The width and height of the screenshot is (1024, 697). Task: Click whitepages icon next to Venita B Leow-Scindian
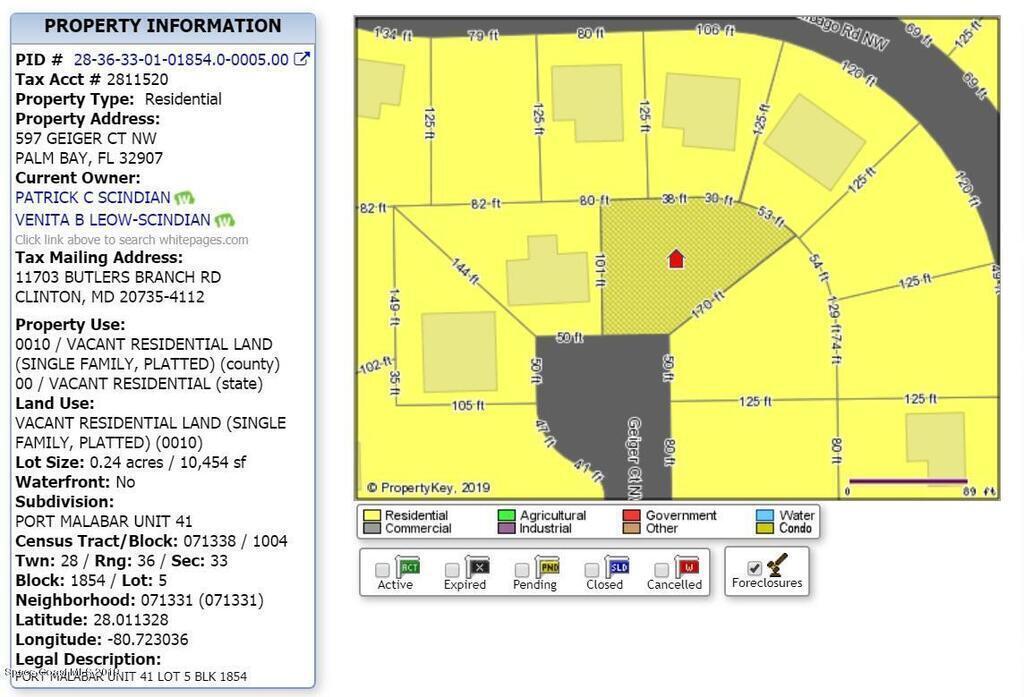point(224,220)
